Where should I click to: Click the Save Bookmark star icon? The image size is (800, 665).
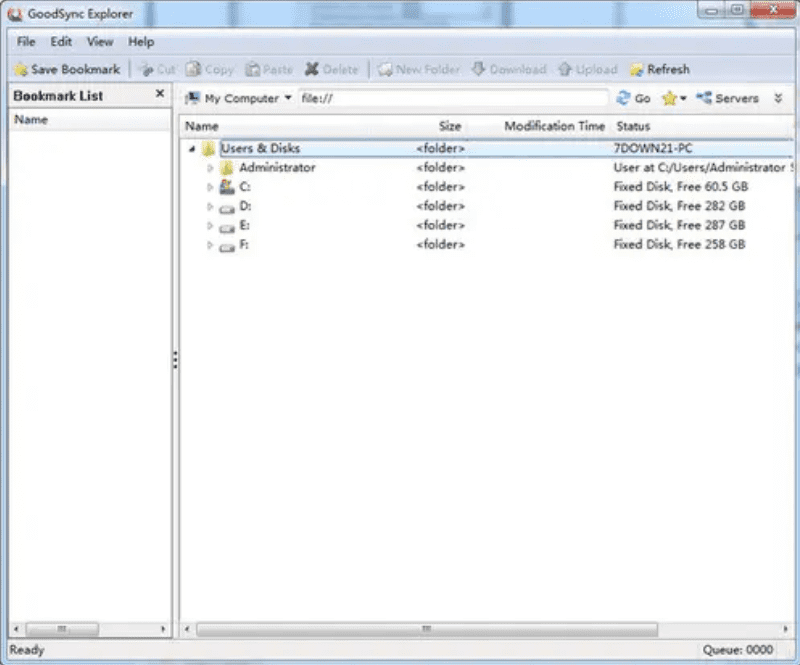[x=21, y=69]
